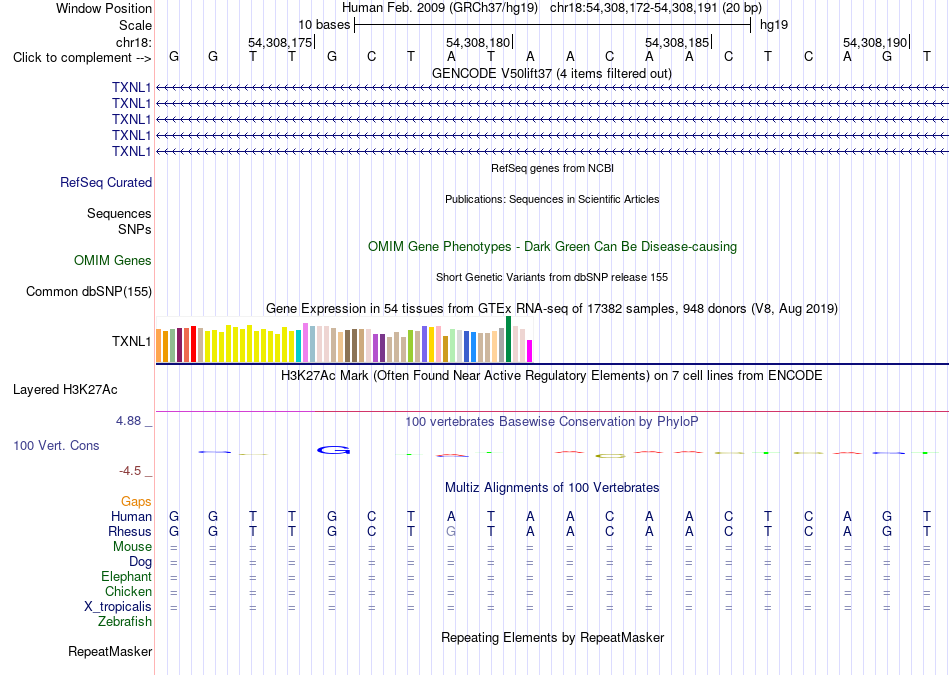Select the Dog alignment row label

141,562
